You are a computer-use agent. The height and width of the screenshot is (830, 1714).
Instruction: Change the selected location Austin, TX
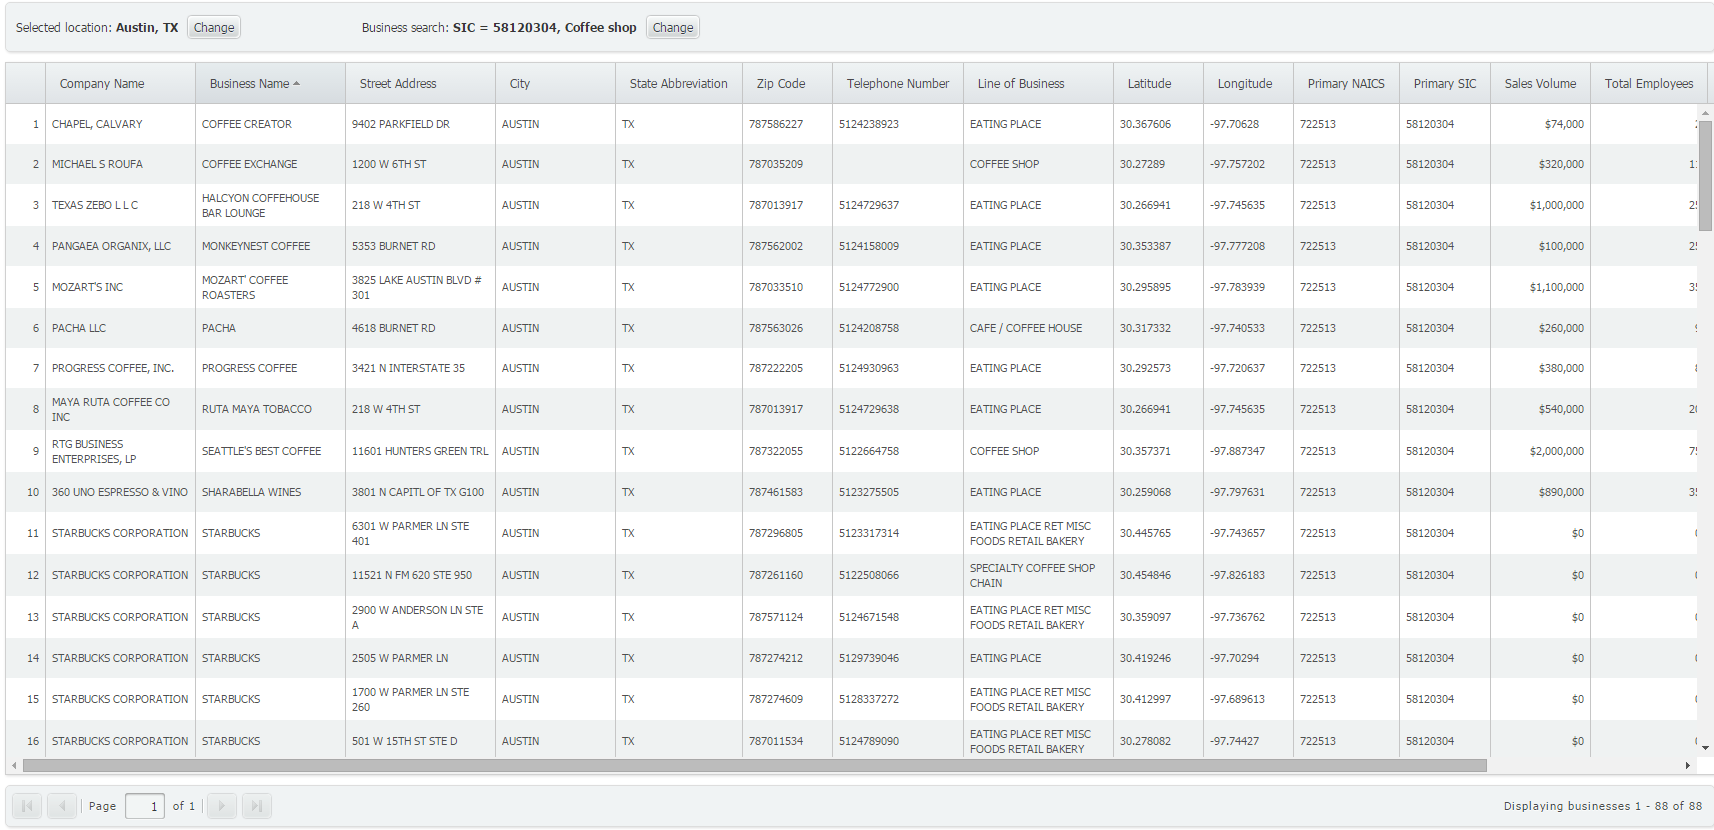pyautogui.click(x=214, y=28)
